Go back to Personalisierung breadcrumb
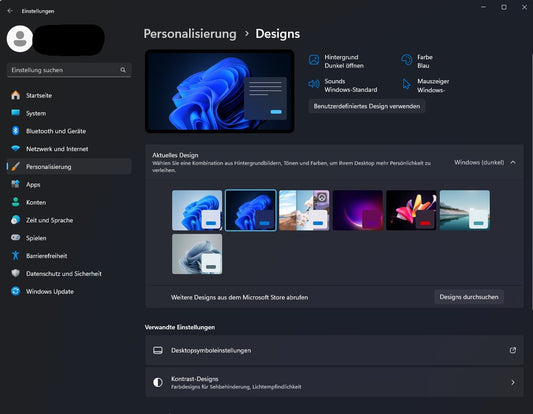 click(x=190, y=34)
